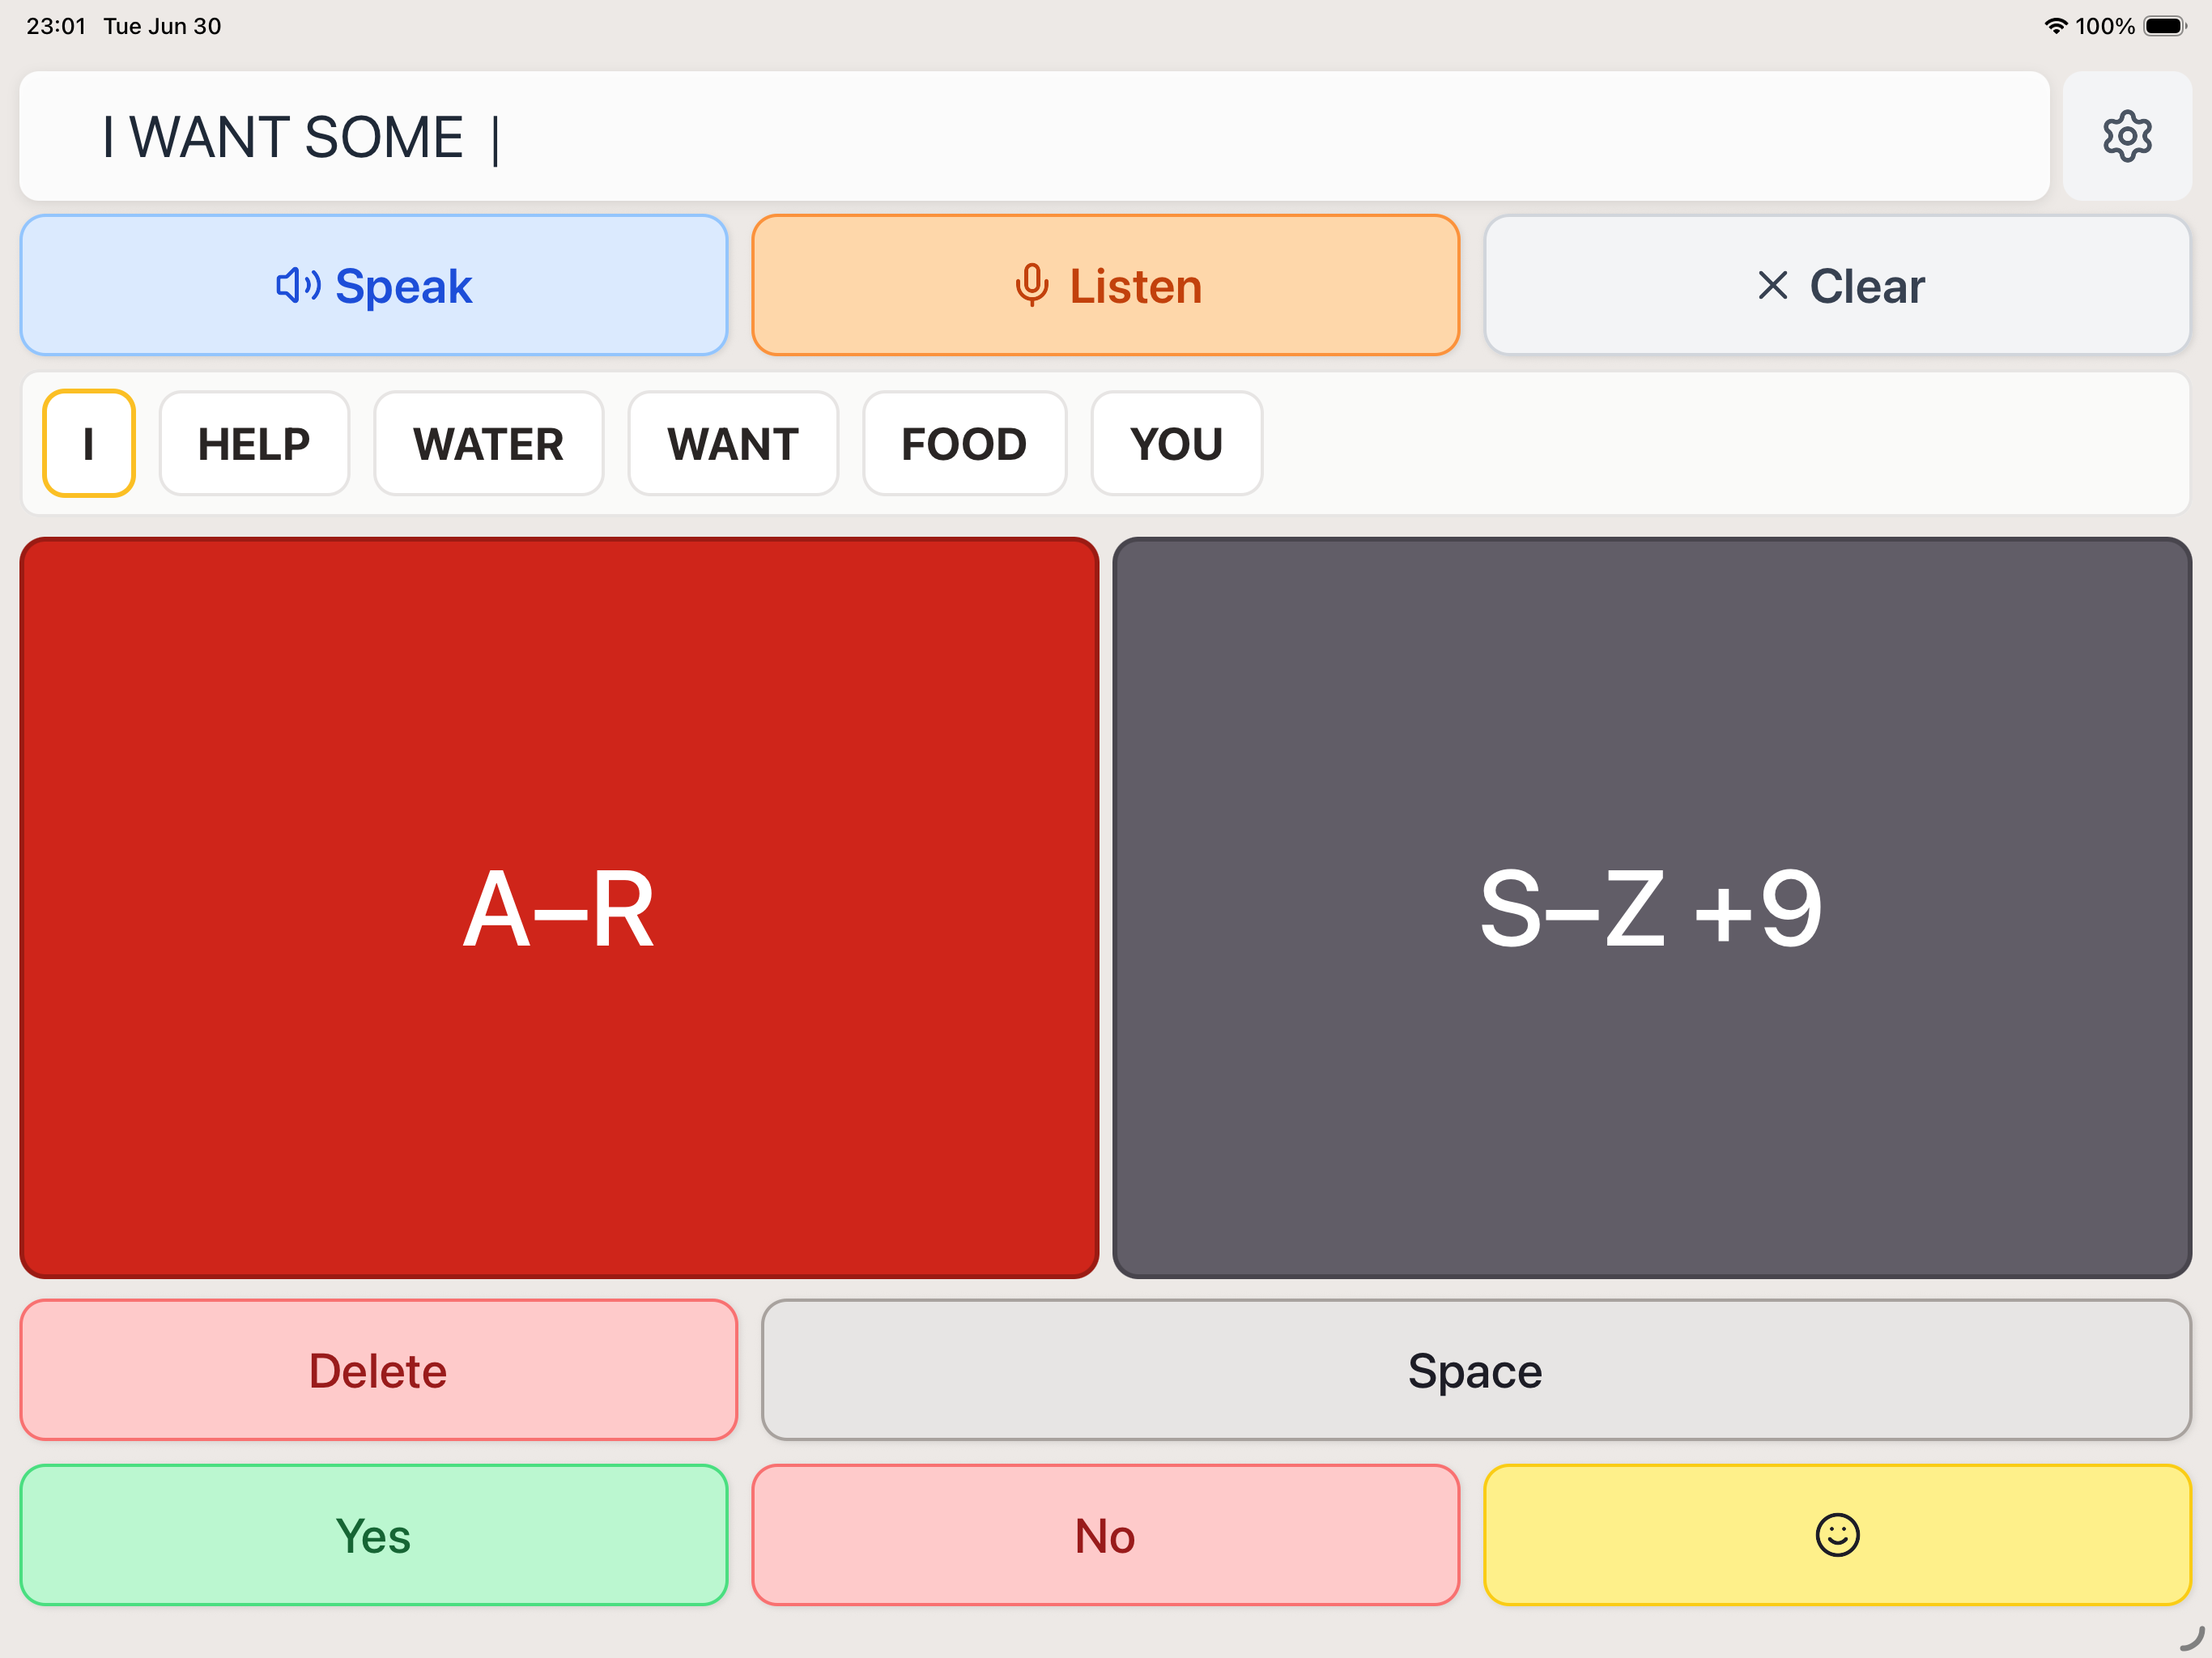This screenshot has width=2212, height=1658.
Task: Choose the WANT word suggestion
Action: click(733, 443)
